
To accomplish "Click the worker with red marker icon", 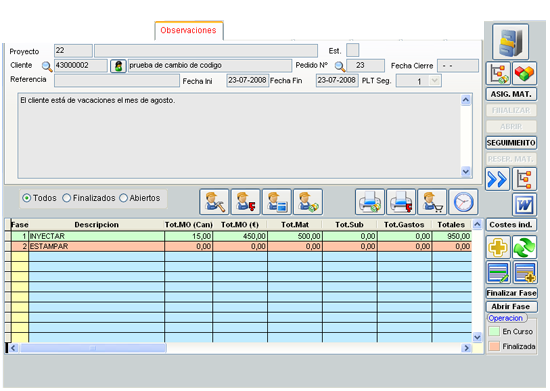I will [x=245, y=202].
